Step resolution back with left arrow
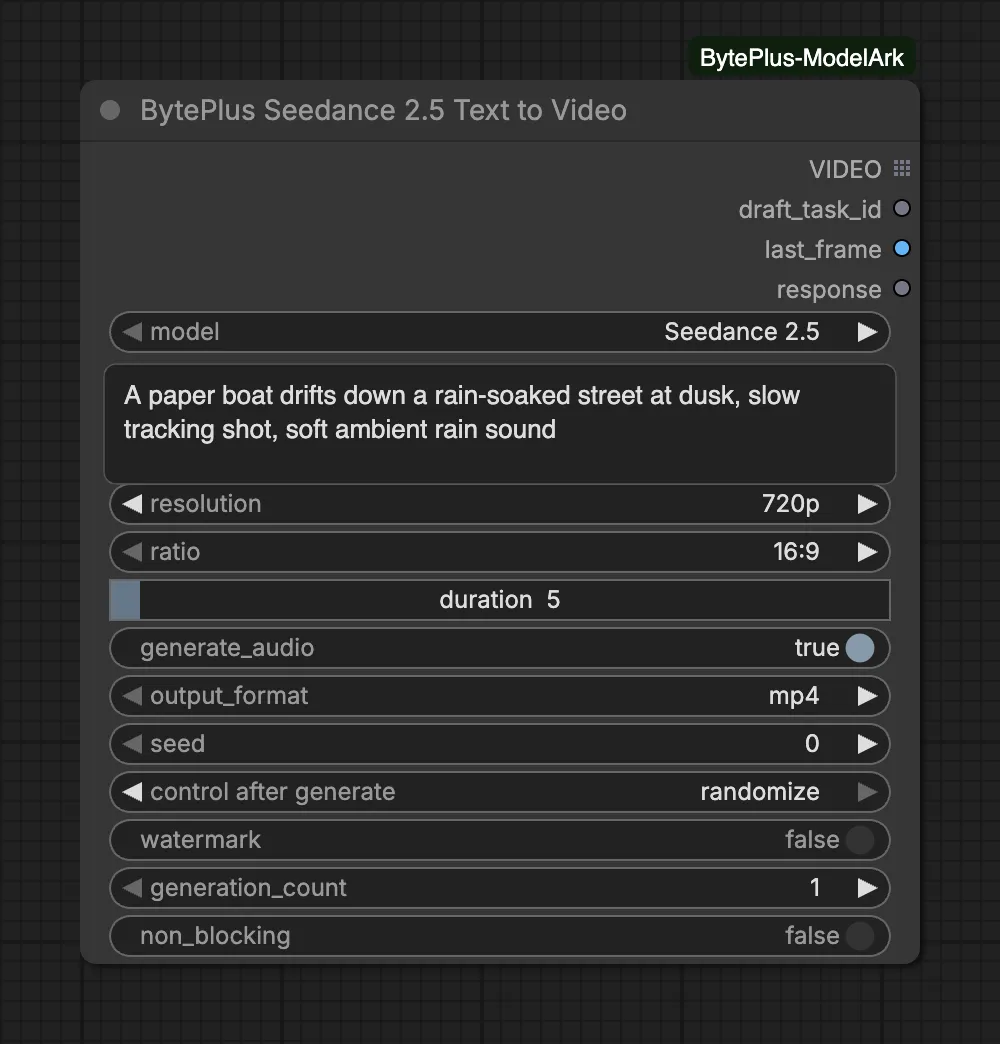Image resolution: width=1000 pixels, height=1044 pixels. 132,504
